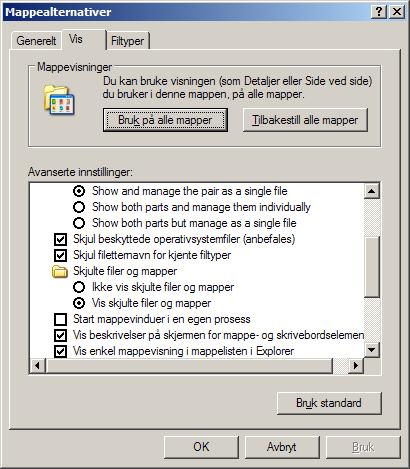The image size is (410, 469).
Task: Uncheck Skjul beskyttede operativsystemfiler checkbox
Action: [x=60, y=239]
